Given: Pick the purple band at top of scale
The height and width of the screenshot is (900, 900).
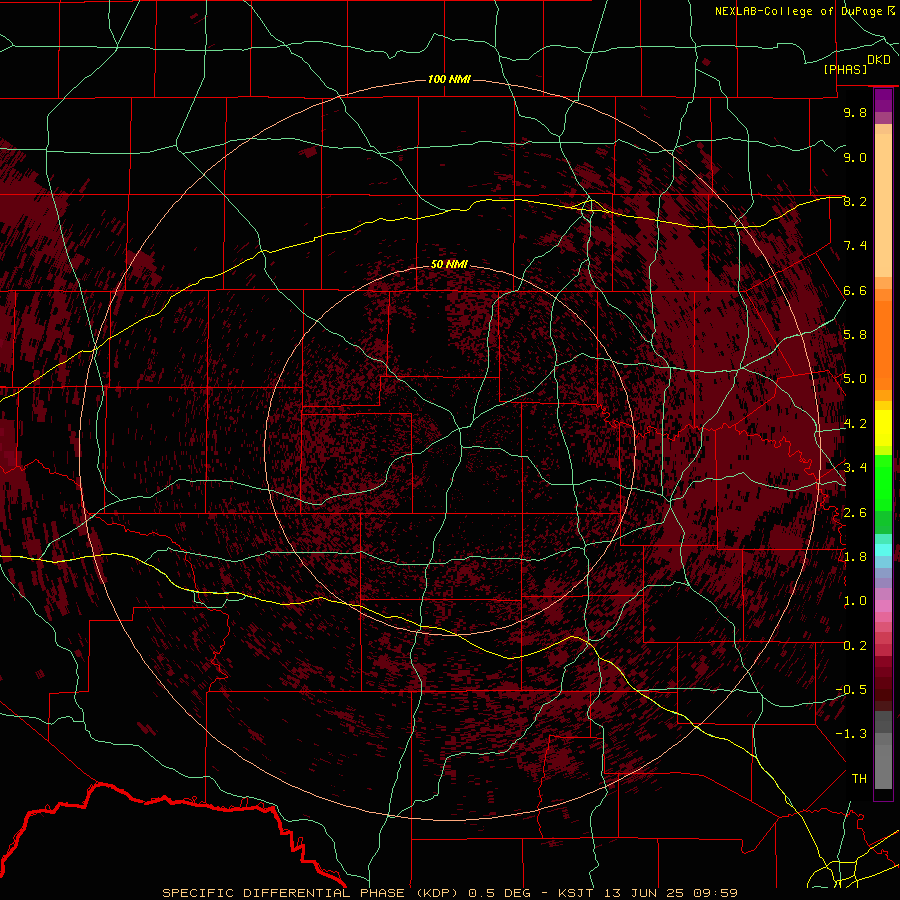Looking at the screenshot, I should [x=883, y=100].
